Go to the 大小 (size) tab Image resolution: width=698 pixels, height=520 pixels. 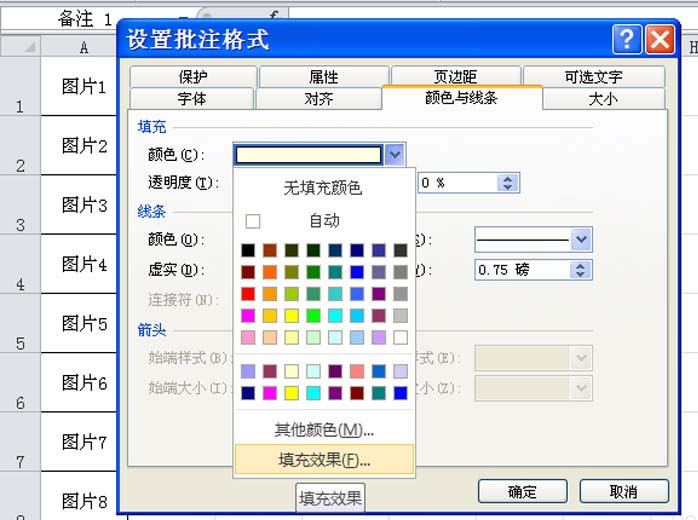coord(603,99)
